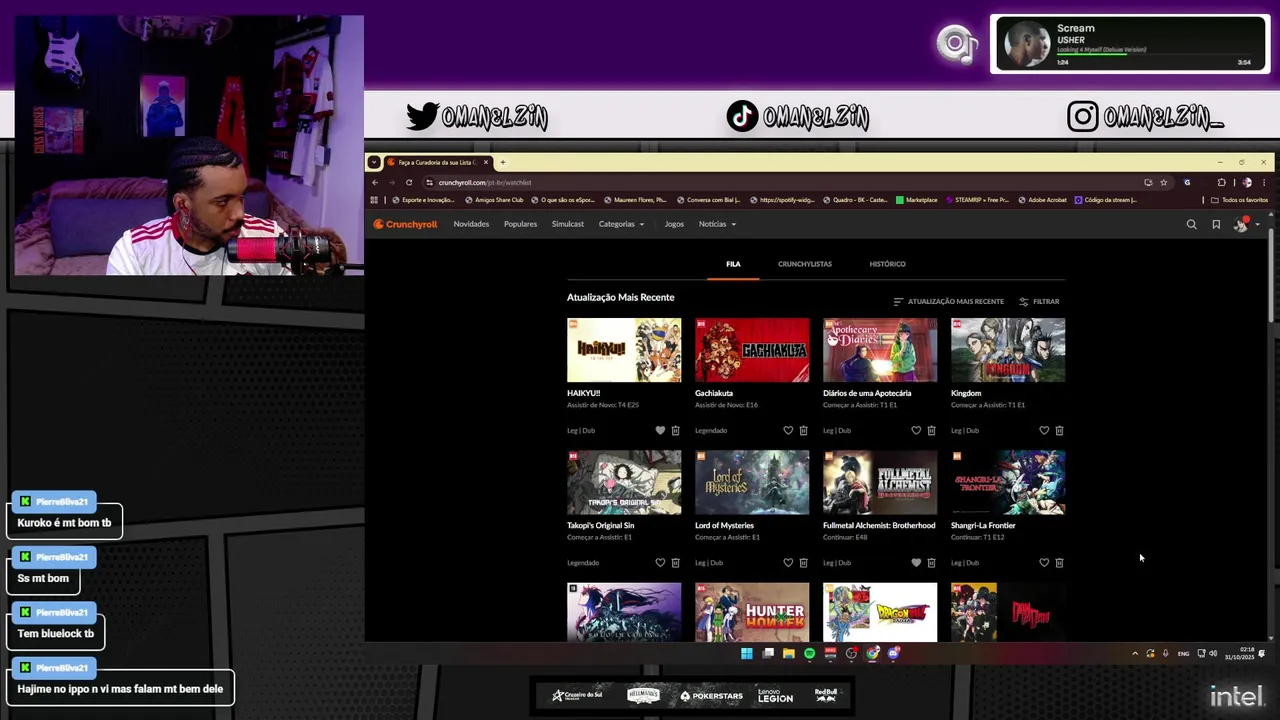
Task: Open the Jogos menu item
Action: click(674, 224)
